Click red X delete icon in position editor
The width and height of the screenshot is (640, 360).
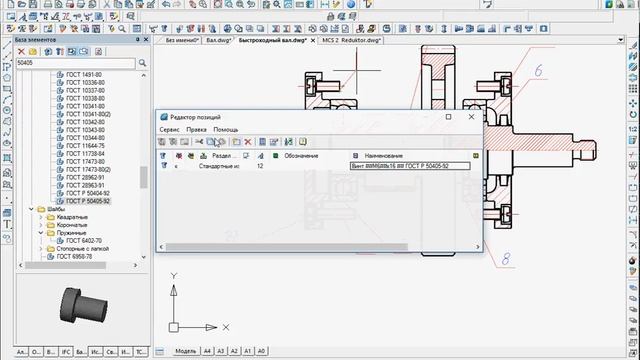pyautogui.click(x=248, y=142)
